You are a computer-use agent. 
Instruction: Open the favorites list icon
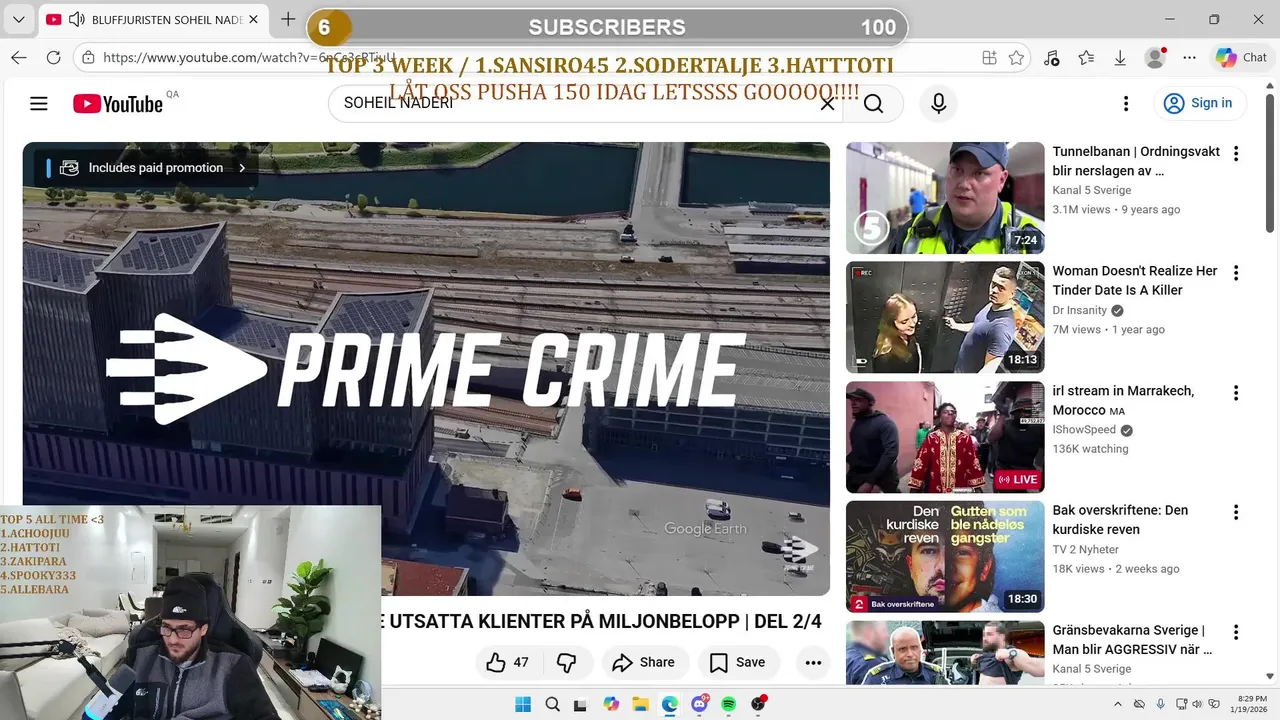tap(1086, 58)
